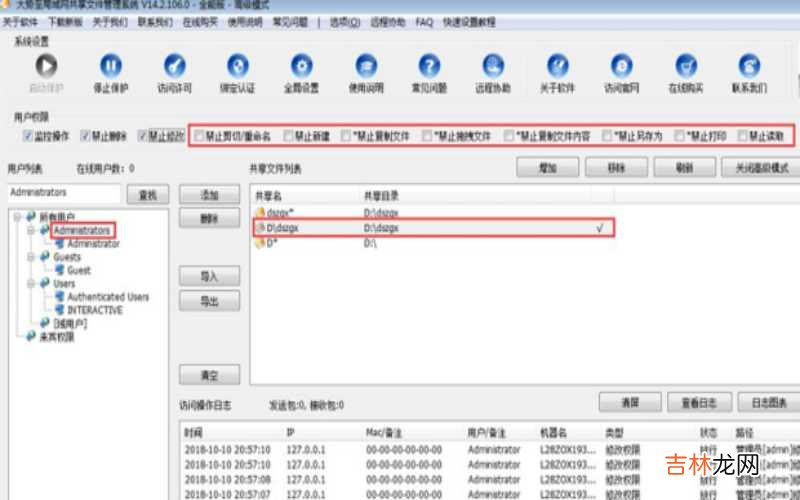Collapse the Users group expander
This screenshot has height=500, width=800.
point(31,284)
